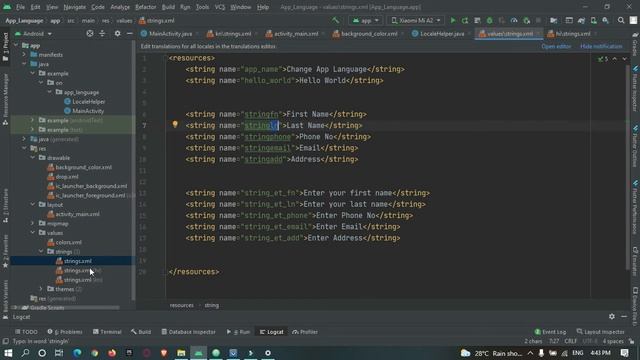Open the File menu
Viewport: 640px width, 360px height.
(20, 7)
